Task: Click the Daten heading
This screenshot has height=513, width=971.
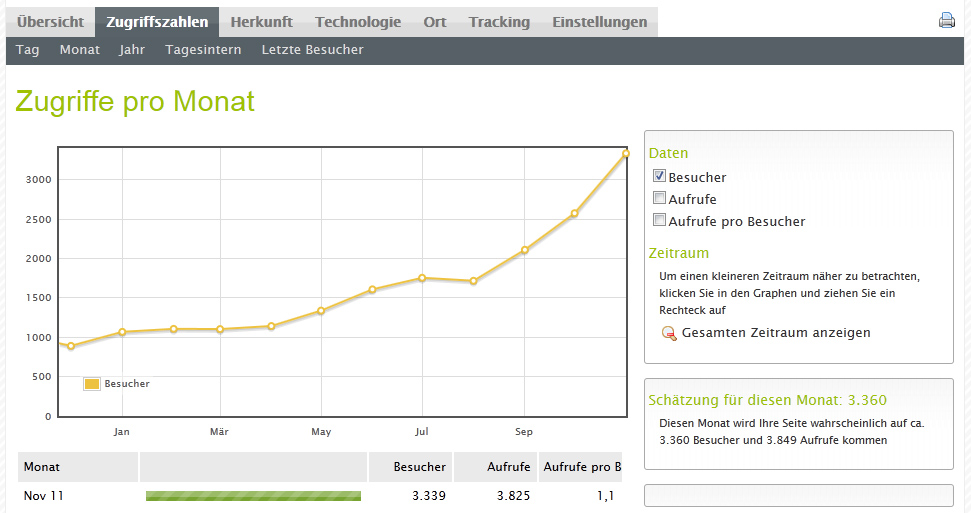Action: pyautogui.click(x=668, y=153)
